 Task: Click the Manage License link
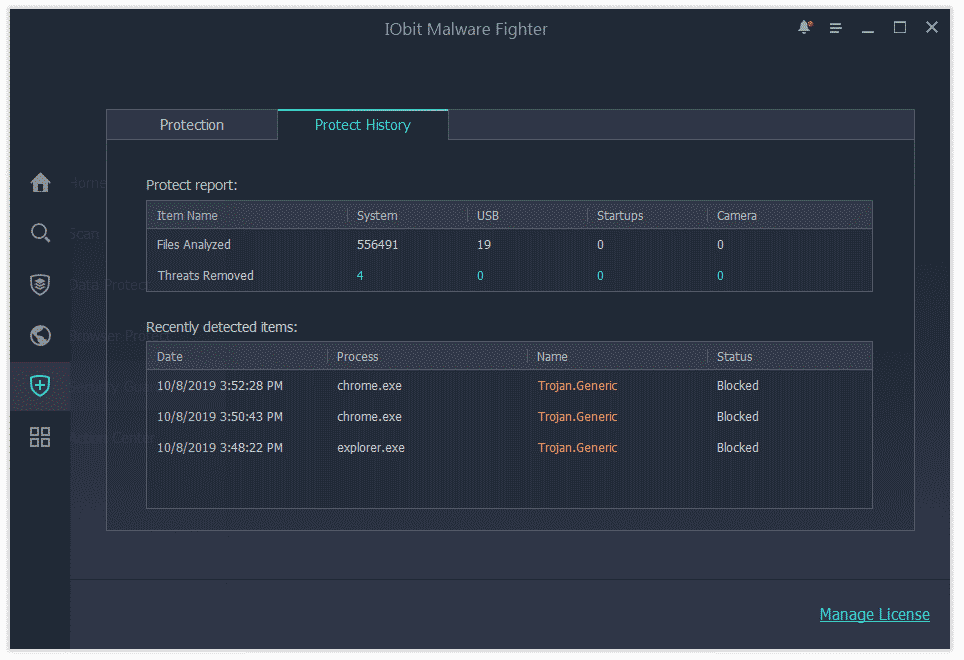[x=874, y=614]
